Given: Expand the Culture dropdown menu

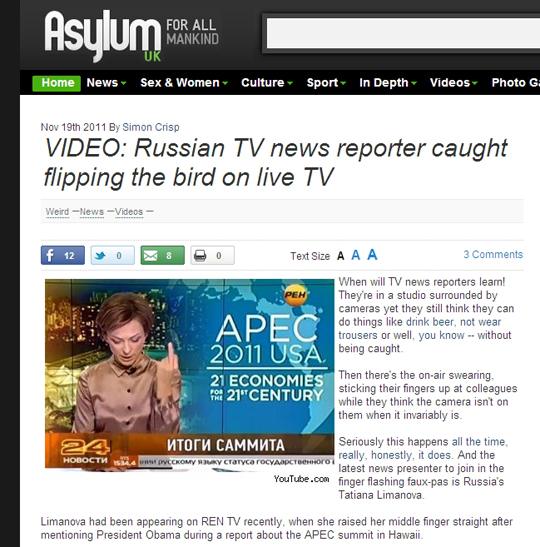Looking at the screenshot, I should click(x=267, y=83).
